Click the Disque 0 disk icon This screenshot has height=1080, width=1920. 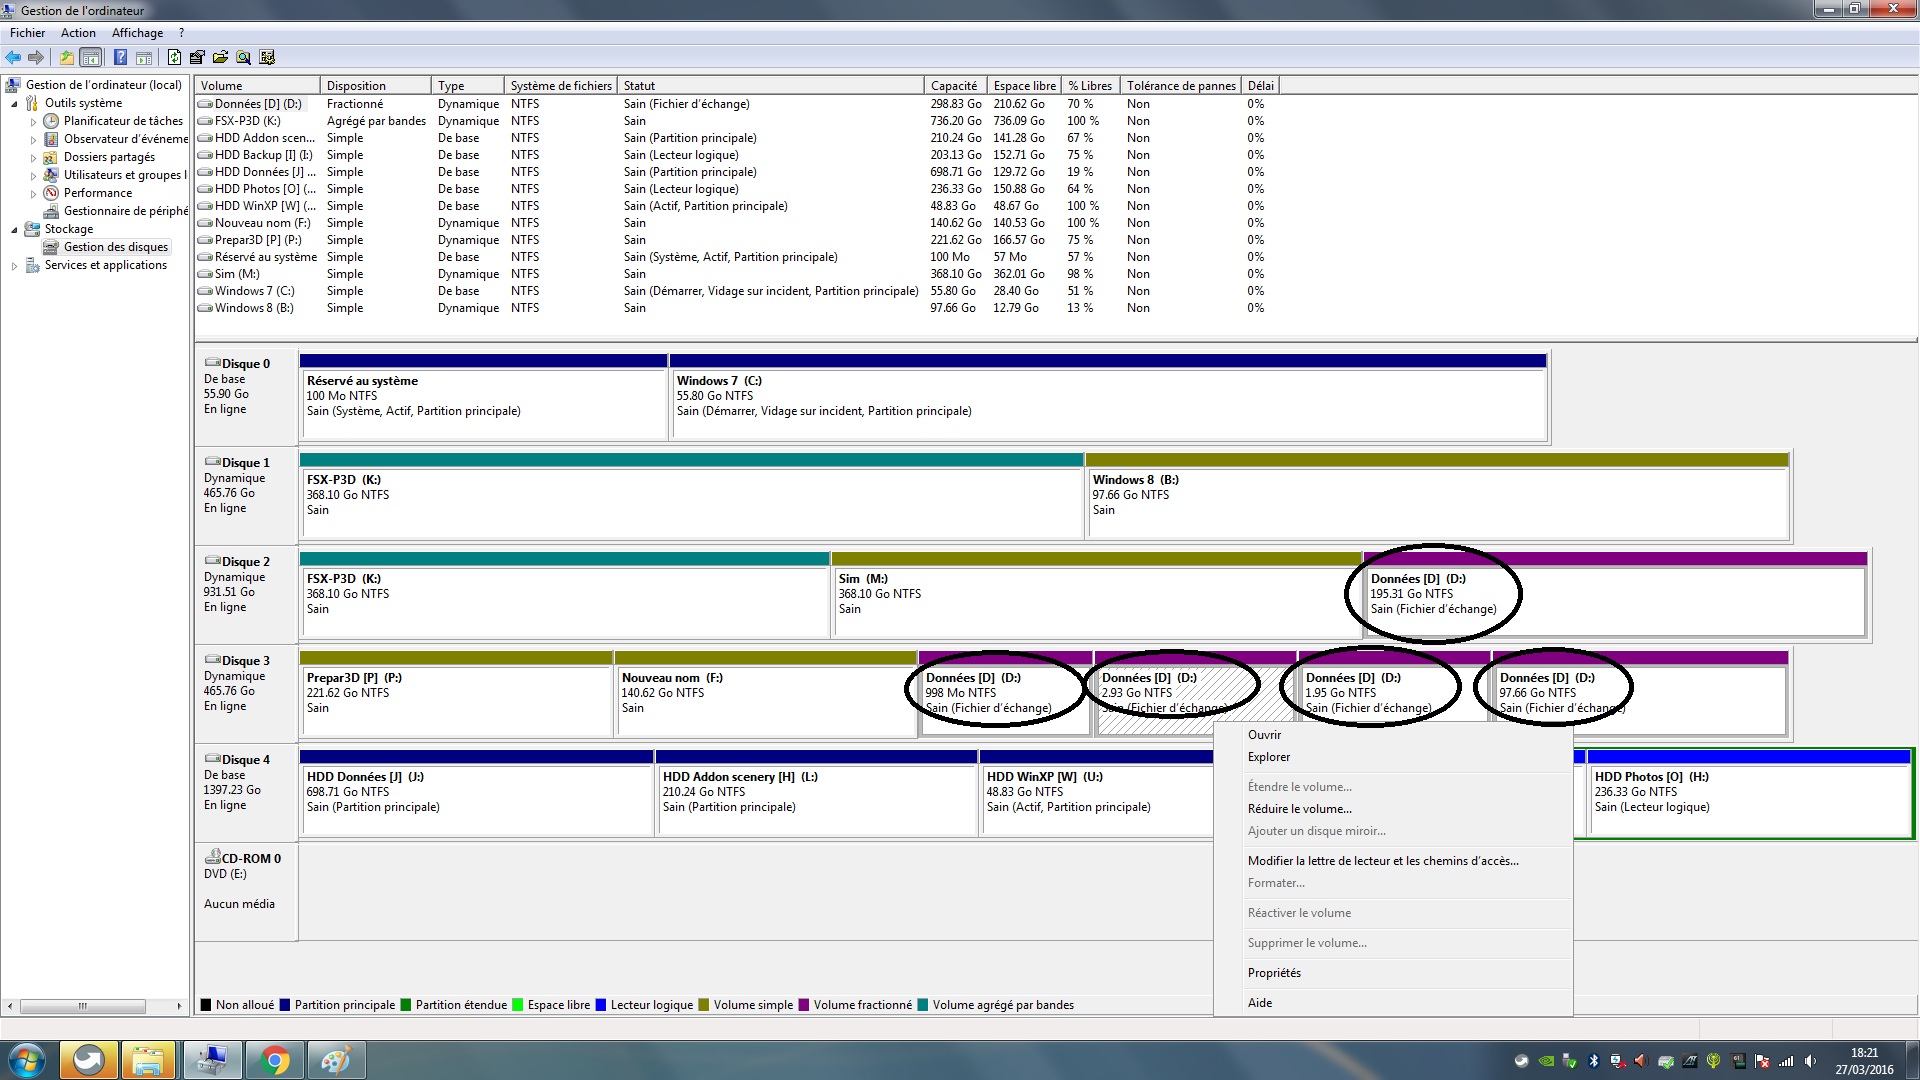(212, 363)
